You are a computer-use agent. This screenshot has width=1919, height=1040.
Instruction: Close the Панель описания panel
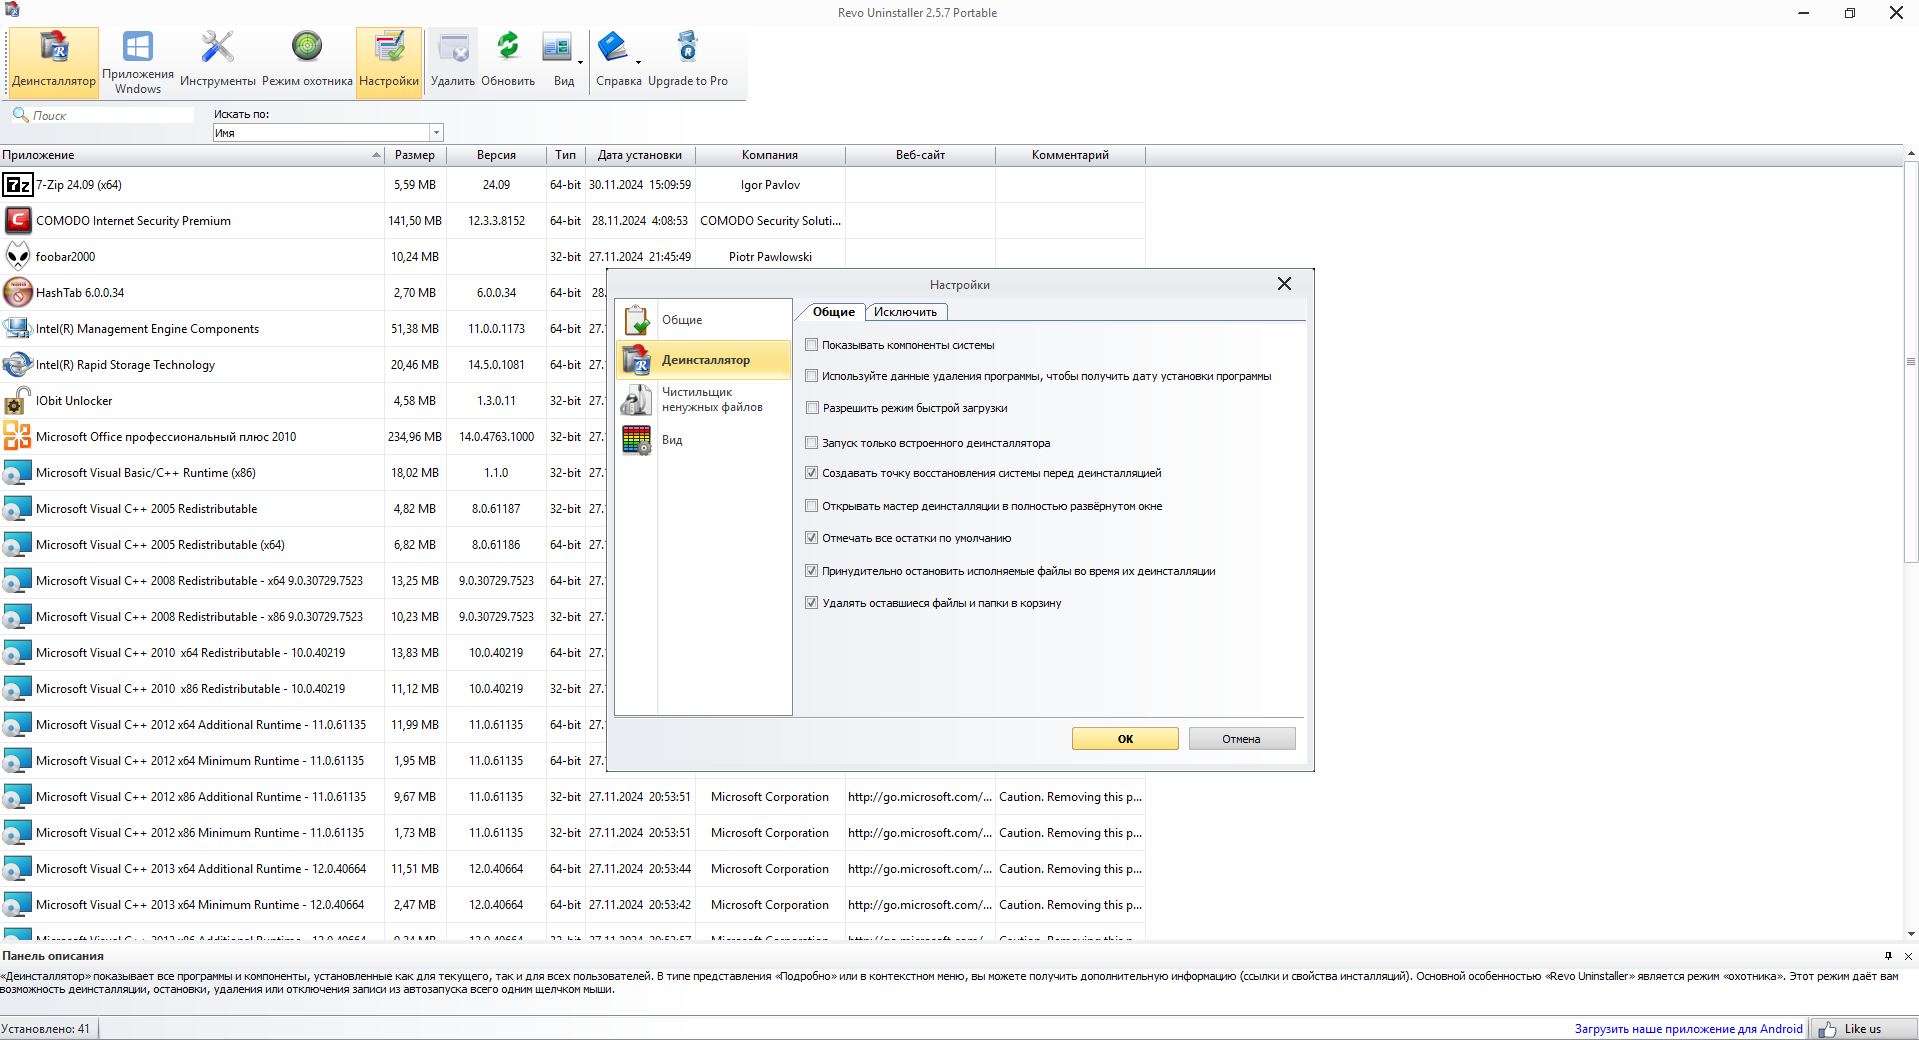(1908, 956)
